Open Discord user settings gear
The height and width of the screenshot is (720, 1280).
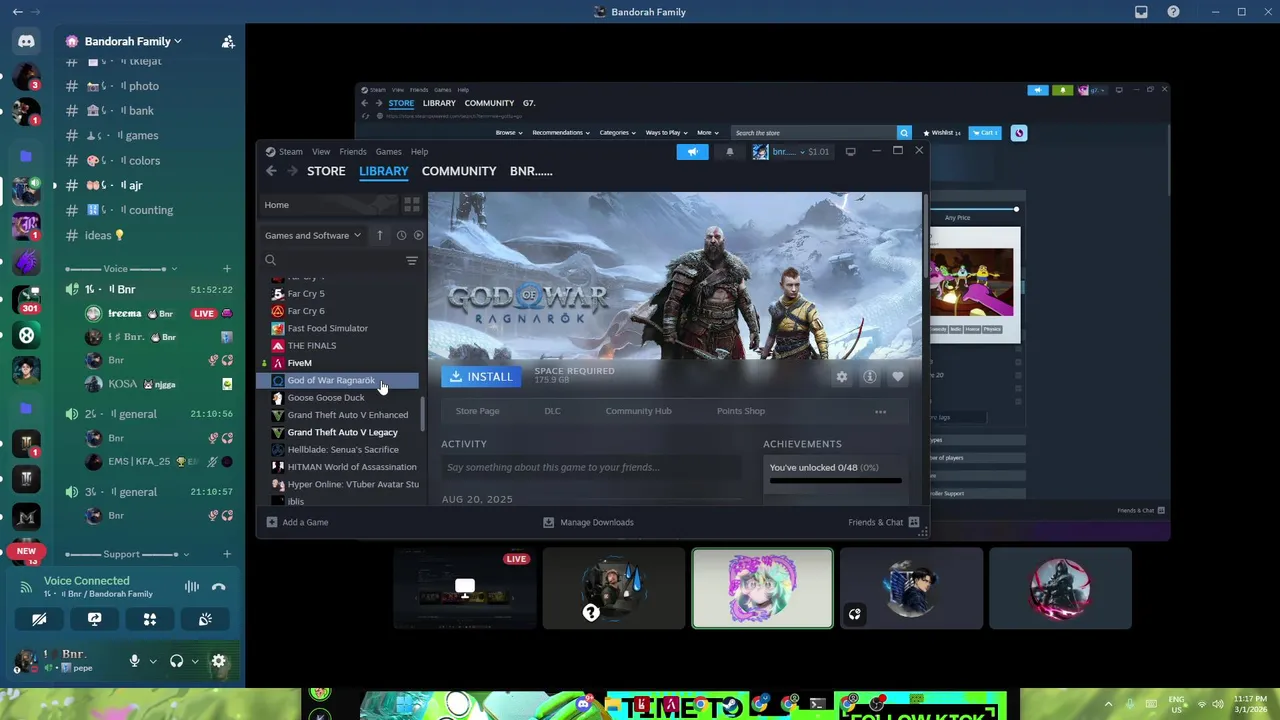[x=219, y=661]
